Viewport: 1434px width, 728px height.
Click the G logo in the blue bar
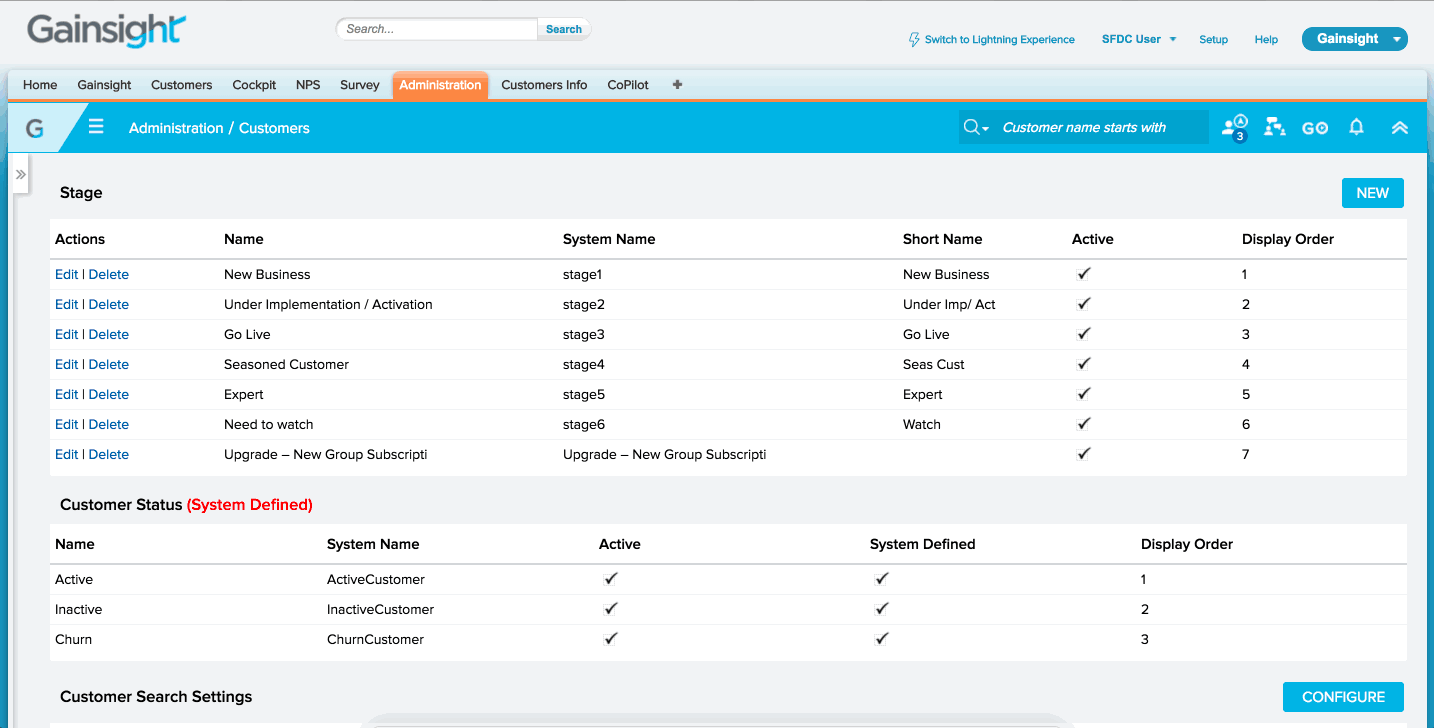click(x=35, y=128)
